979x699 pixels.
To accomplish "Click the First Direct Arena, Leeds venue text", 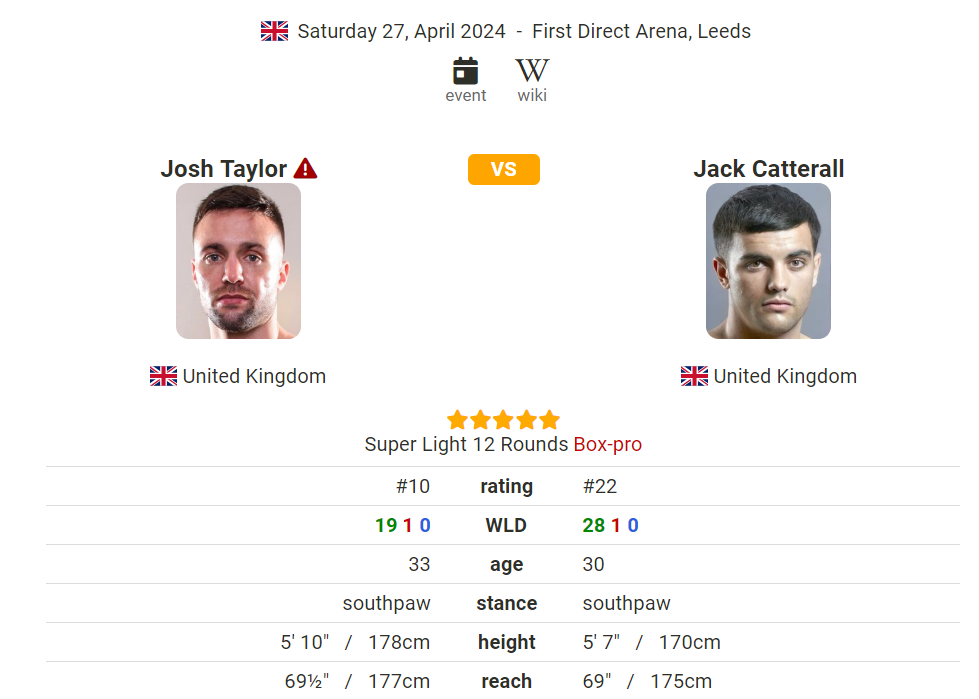I will point(641,31).
